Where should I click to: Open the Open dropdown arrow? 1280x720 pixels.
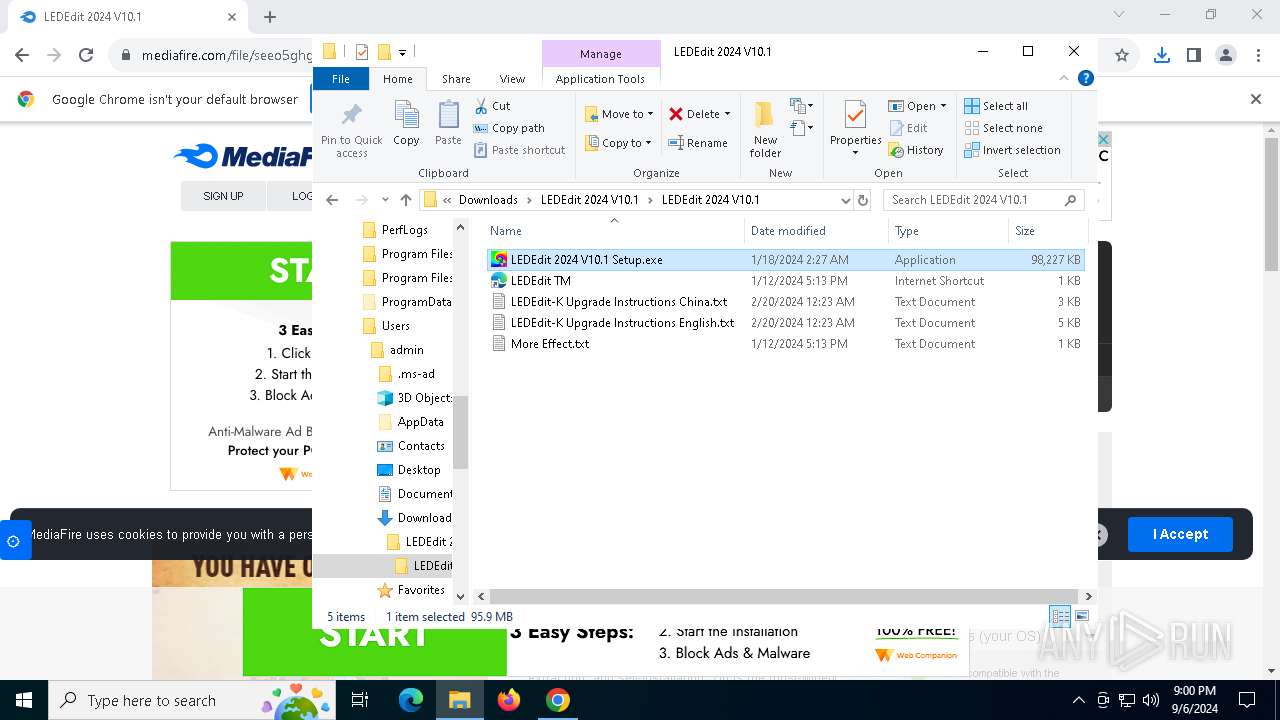pos(943,106)
